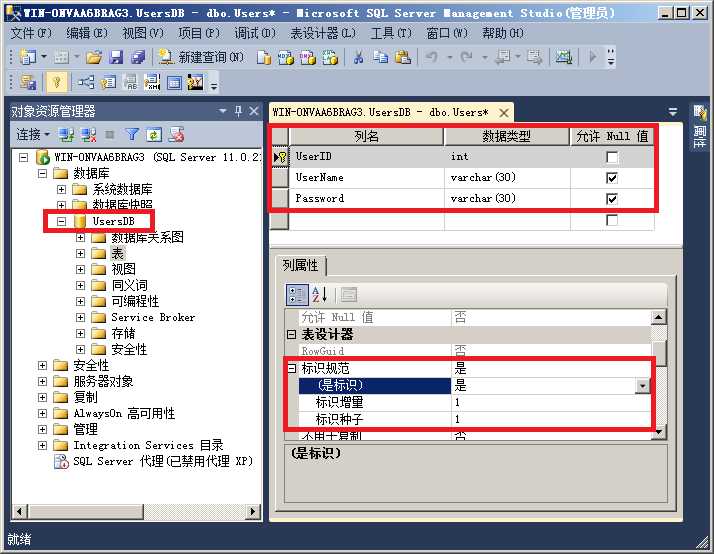
Task: Open the Relationships dialog icon
Action: coord(86,83)
